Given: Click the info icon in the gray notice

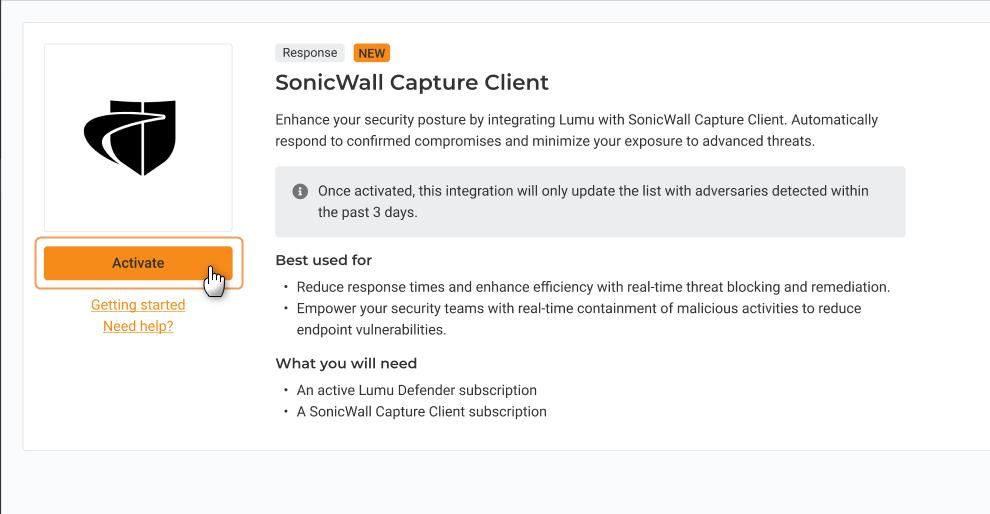Looking at the screenshot, I should (299, 191).
